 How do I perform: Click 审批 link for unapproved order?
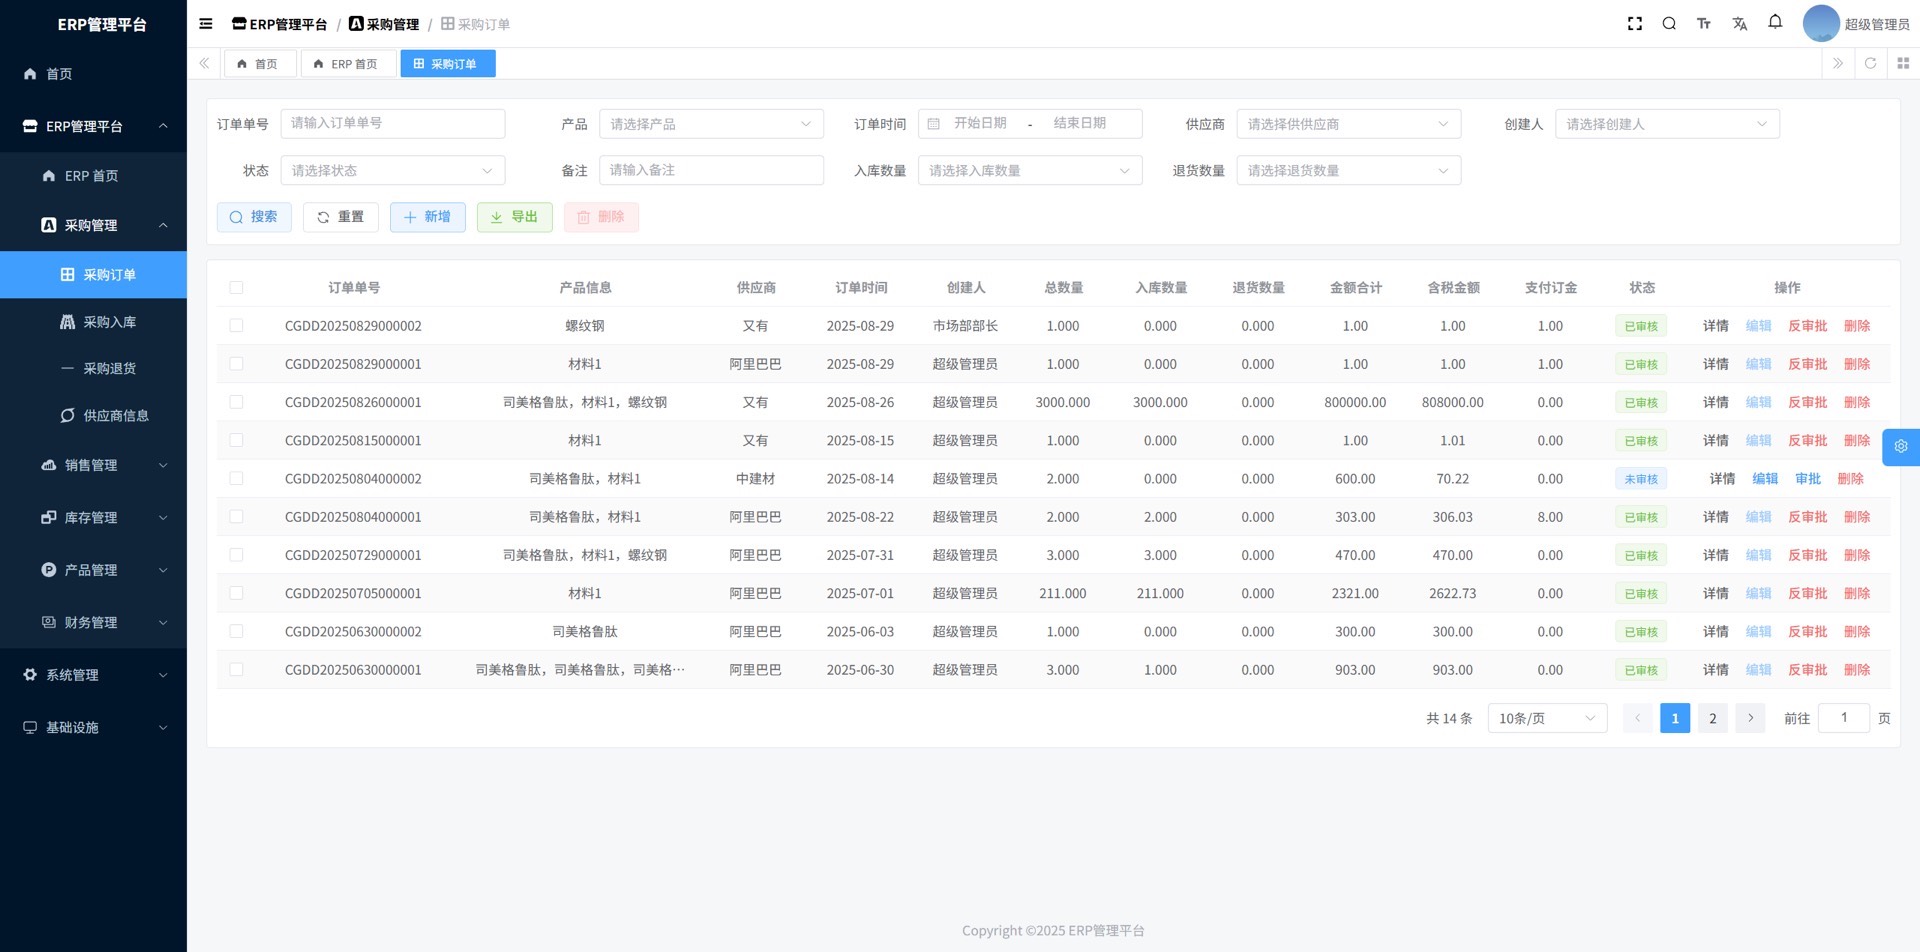click(x=1807, y=479)
